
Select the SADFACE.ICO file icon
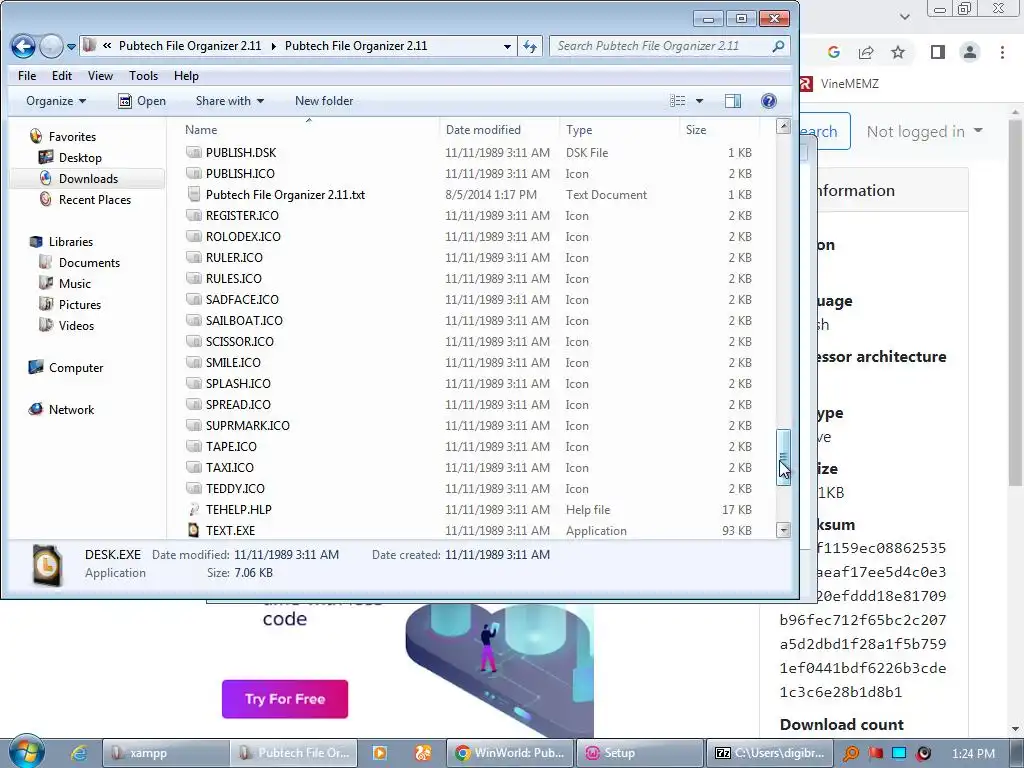(x=193, y=299)
